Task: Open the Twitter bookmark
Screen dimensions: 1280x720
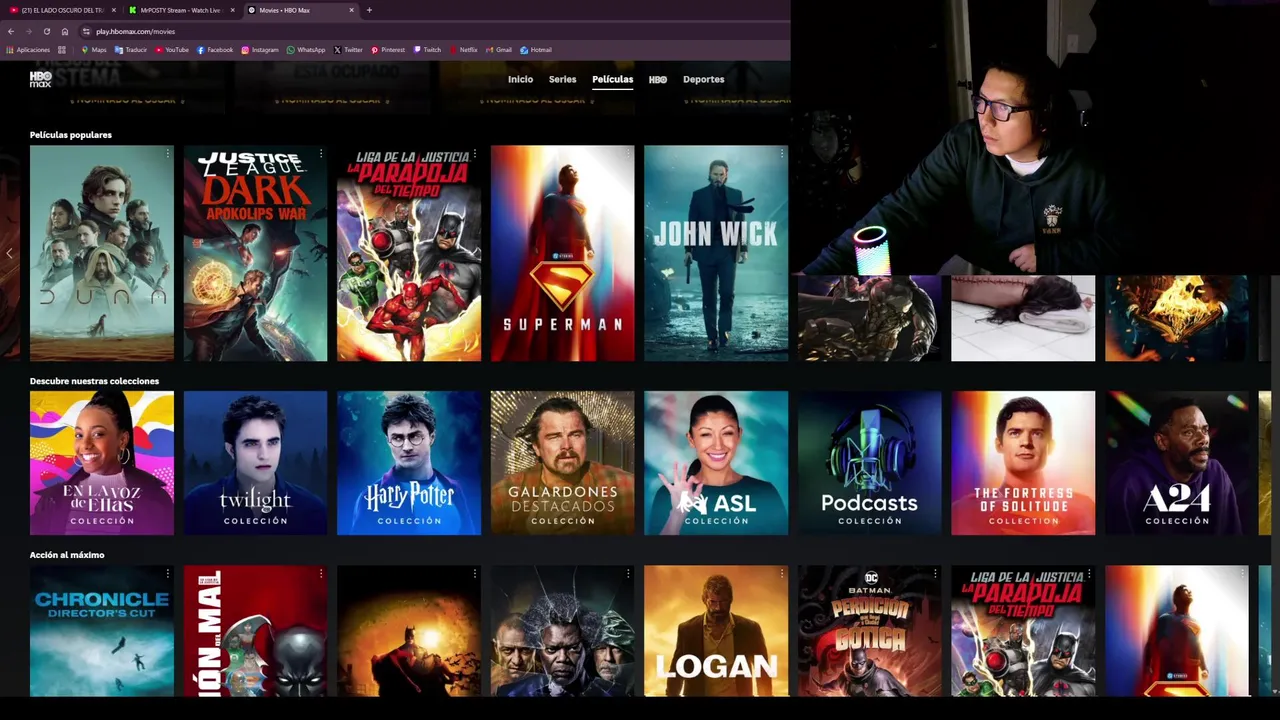Action: (348, 49)
